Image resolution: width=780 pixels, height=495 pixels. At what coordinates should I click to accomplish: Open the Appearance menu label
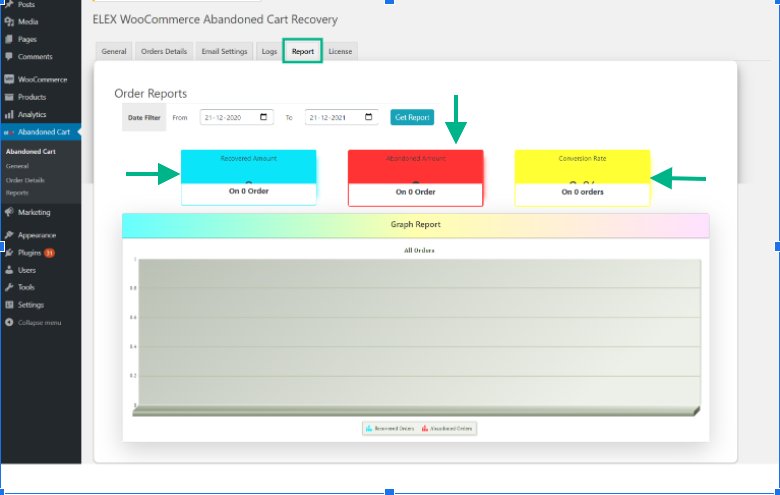tap(37, 235)
